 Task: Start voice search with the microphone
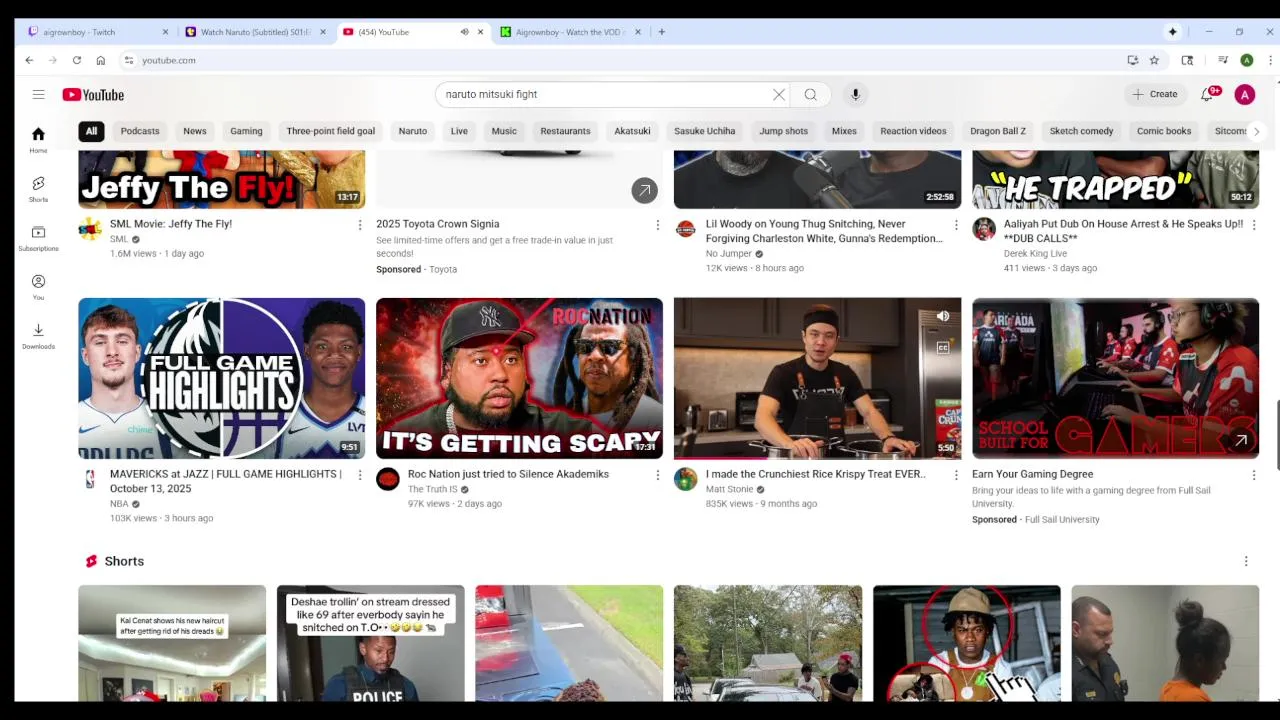click(855, 94)
